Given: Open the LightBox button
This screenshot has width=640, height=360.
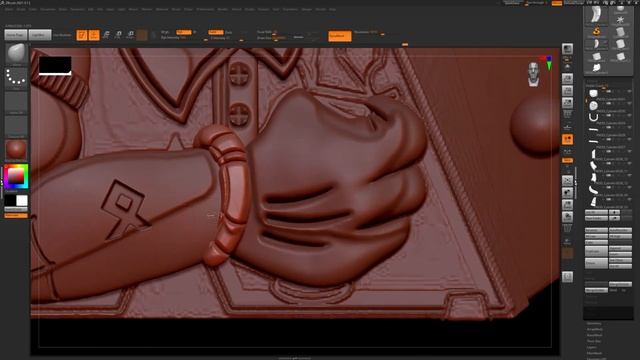Looking at the screenshot, I should 40,35.
